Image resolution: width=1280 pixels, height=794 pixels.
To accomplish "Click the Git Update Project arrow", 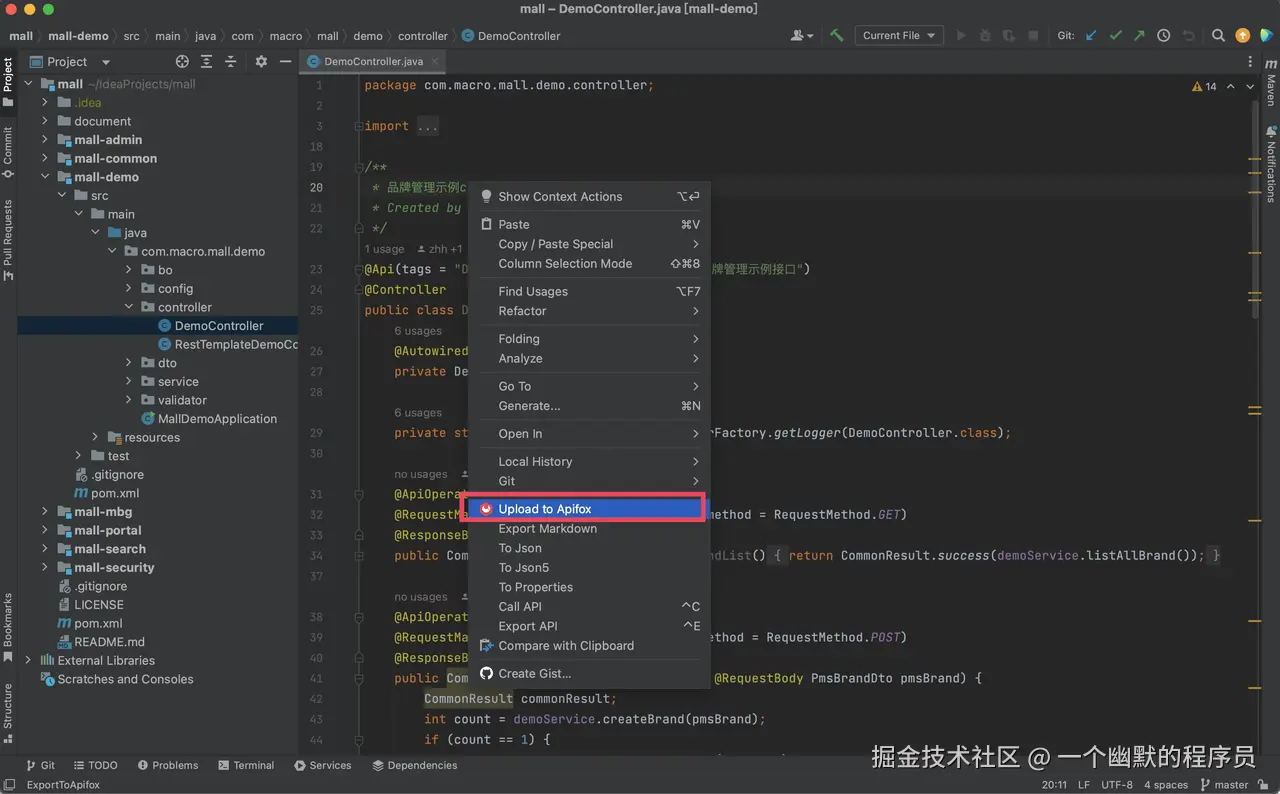I will (x=1091, y=35).
